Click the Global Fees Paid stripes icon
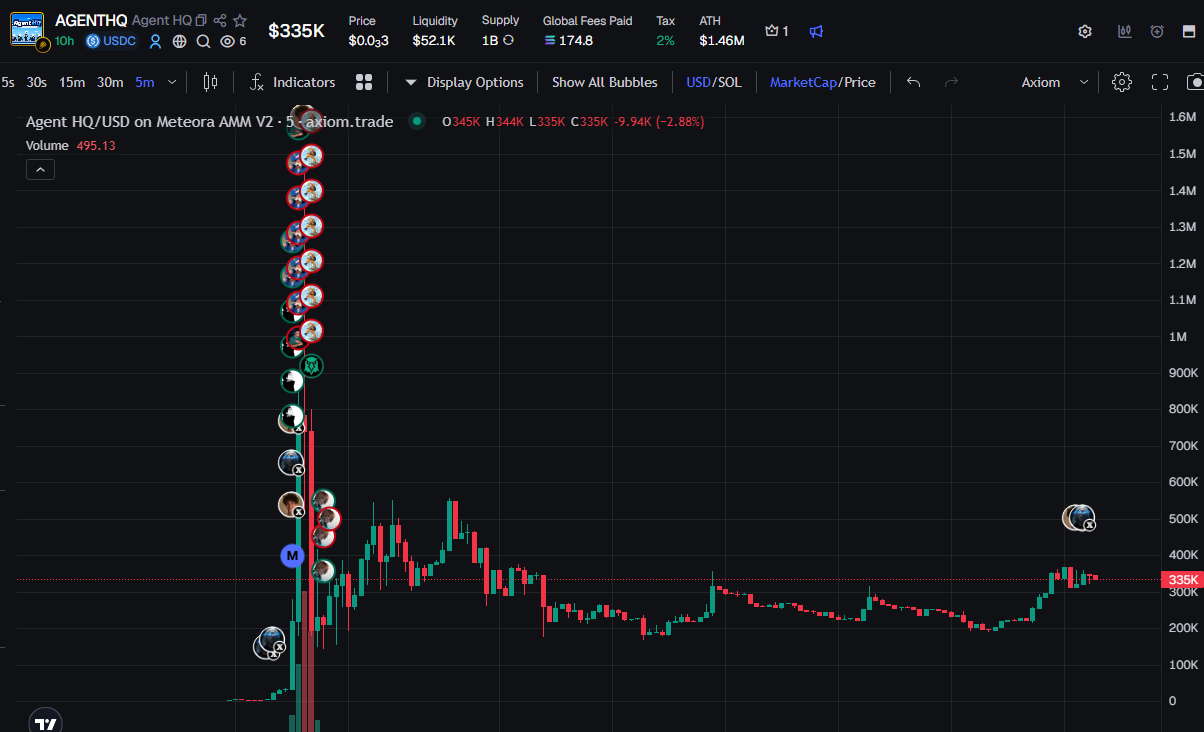1204x732 pixels. (x=550, y=41)
